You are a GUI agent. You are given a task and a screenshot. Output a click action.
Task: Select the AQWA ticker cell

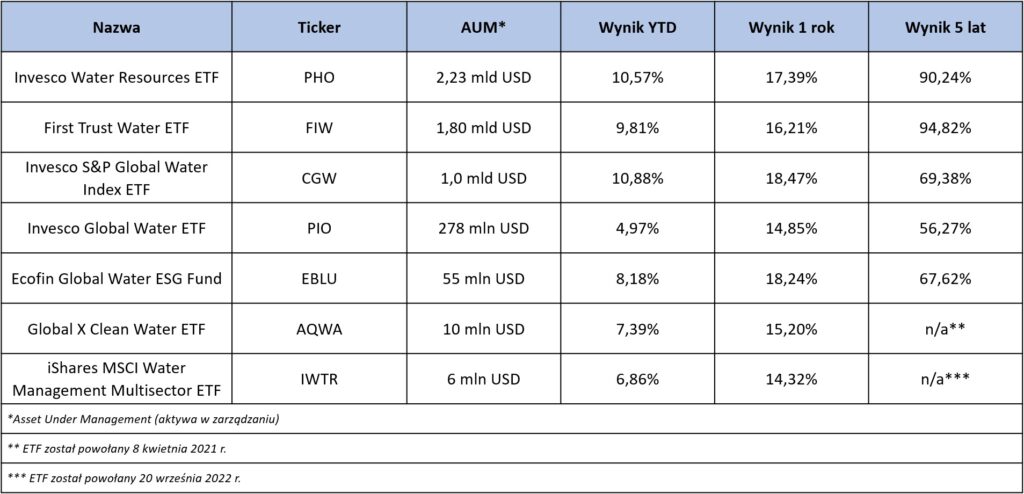click(319, 329)
